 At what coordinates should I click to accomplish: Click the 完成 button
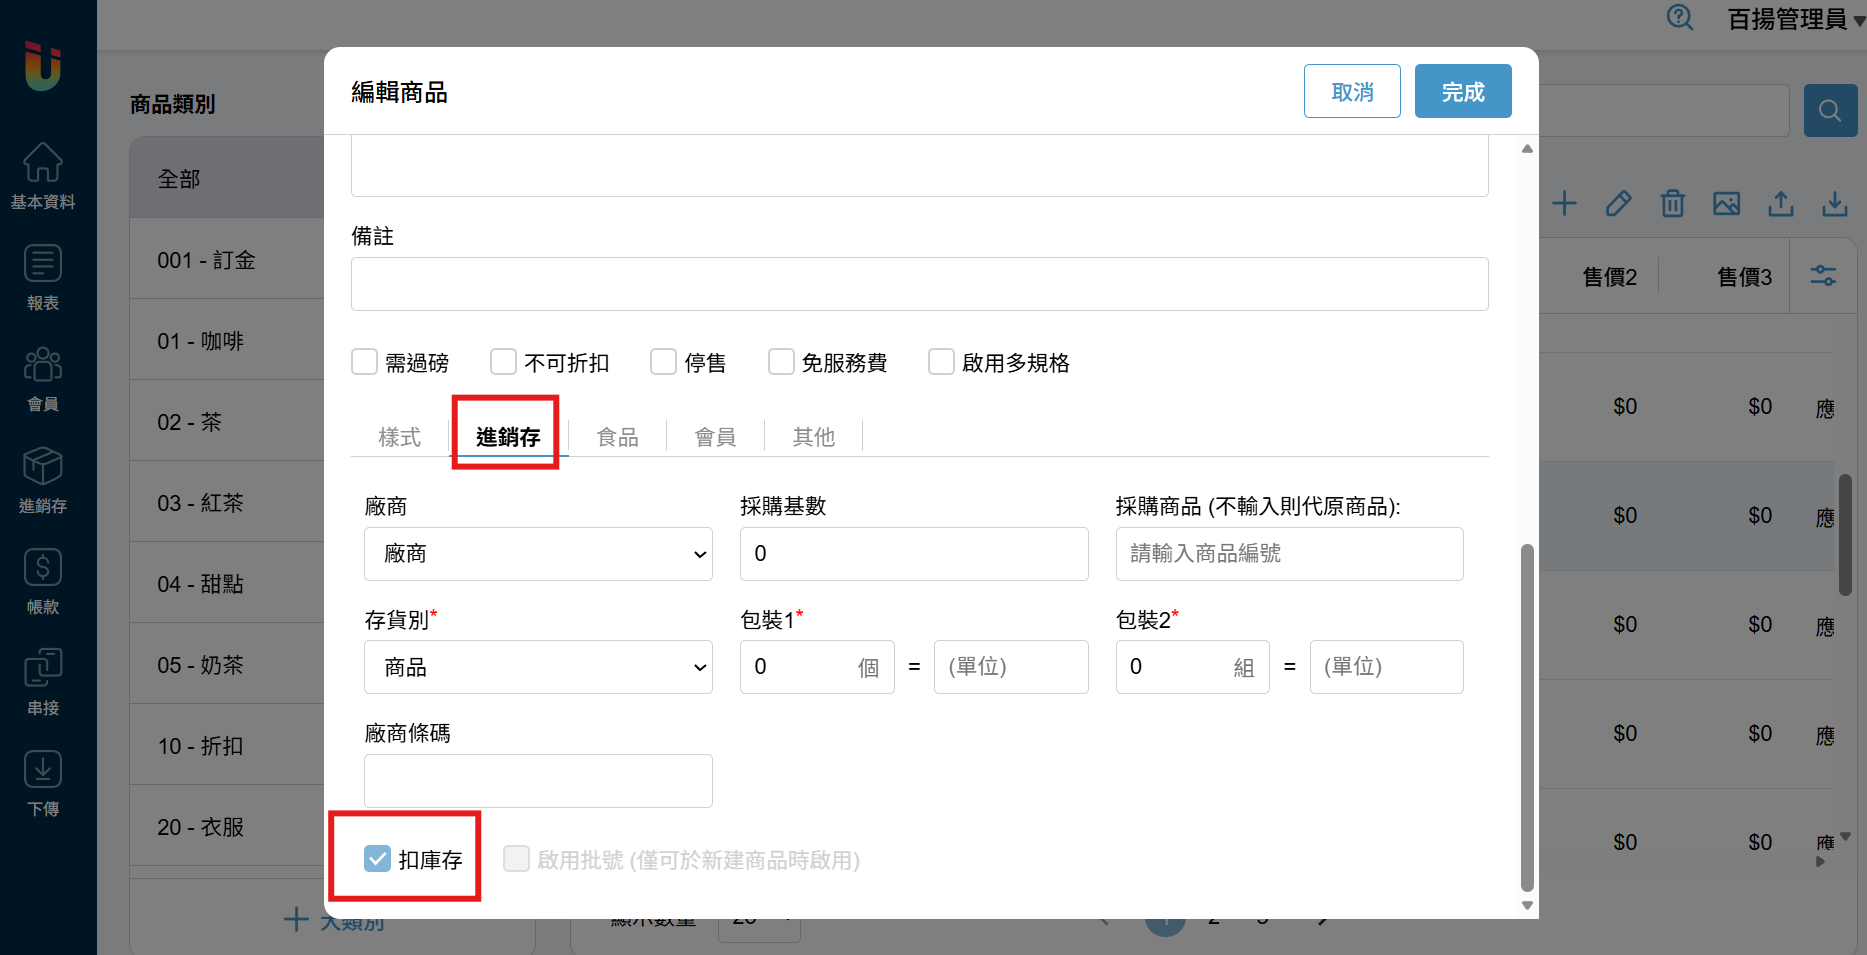(x=1462, y=92)
